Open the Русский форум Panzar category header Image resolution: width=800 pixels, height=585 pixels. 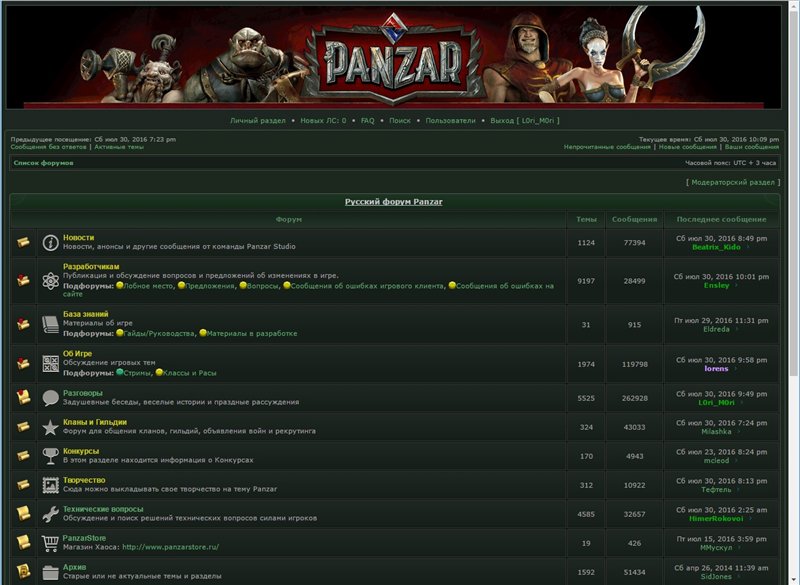coord(393,202)
